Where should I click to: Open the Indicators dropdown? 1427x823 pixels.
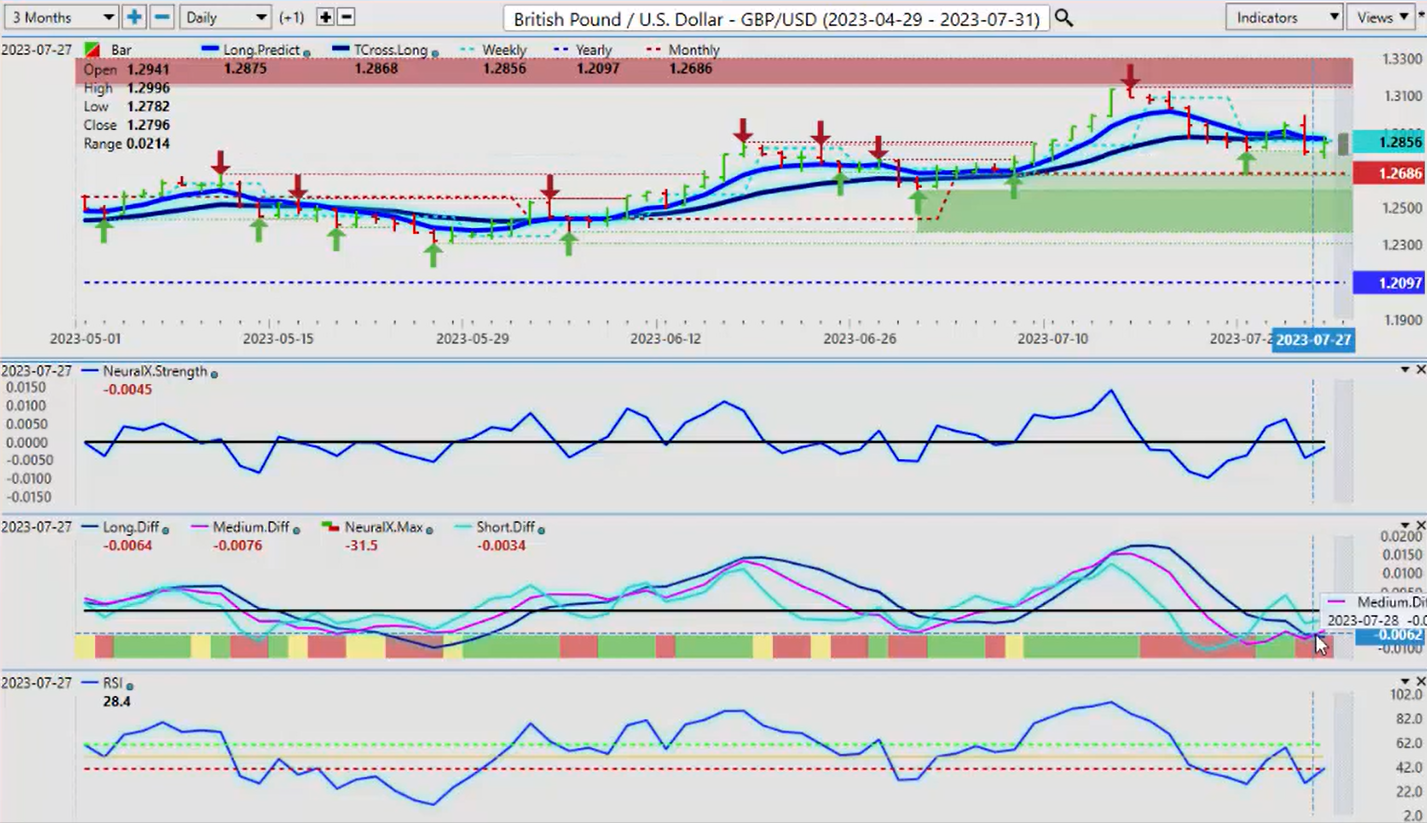pos(1284,17)
